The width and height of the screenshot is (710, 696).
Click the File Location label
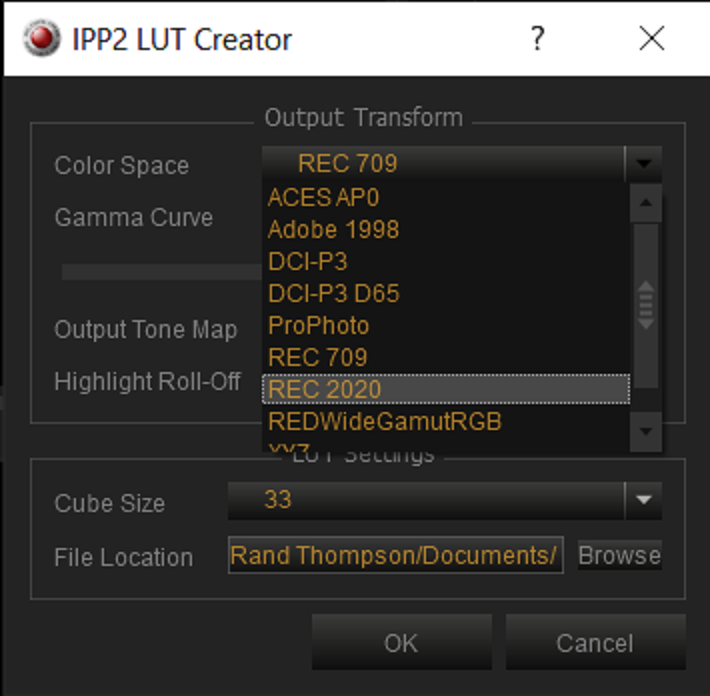click(x=124, y=557)
